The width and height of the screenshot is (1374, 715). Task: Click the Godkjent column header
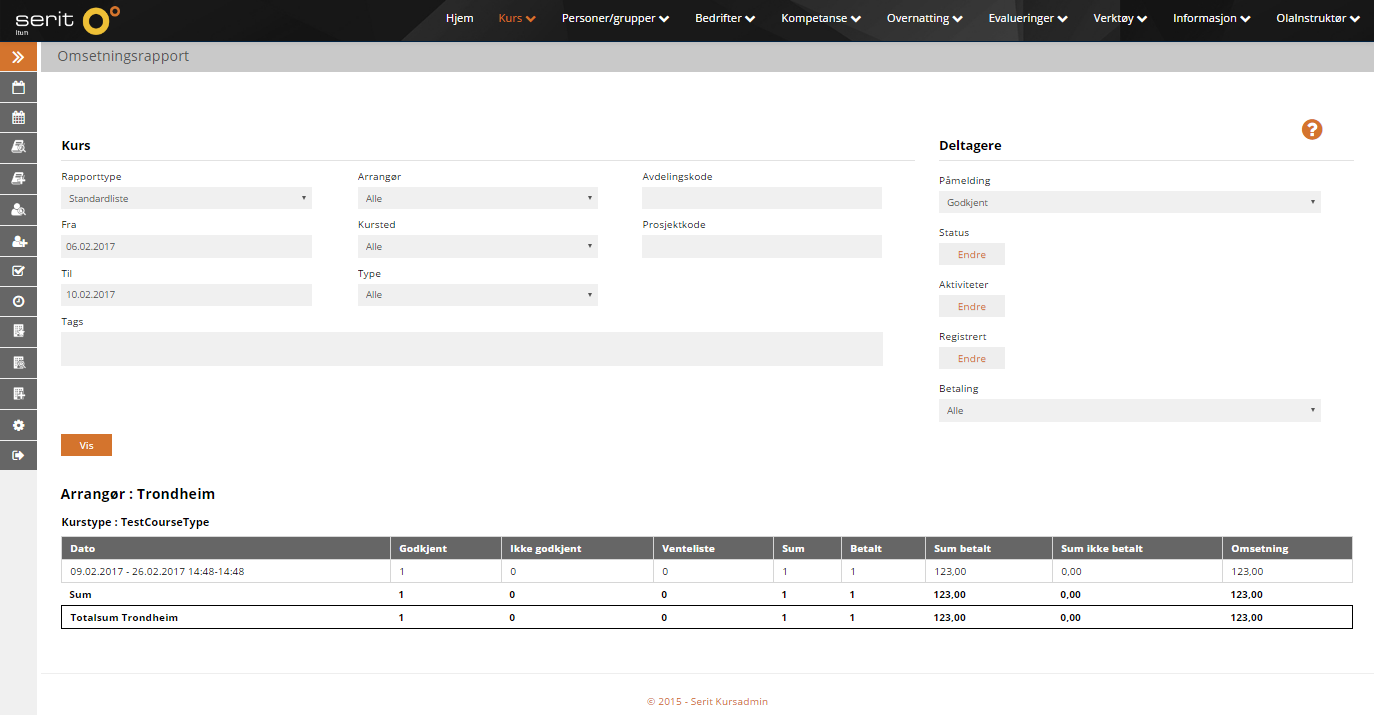(x=446, y=548)
